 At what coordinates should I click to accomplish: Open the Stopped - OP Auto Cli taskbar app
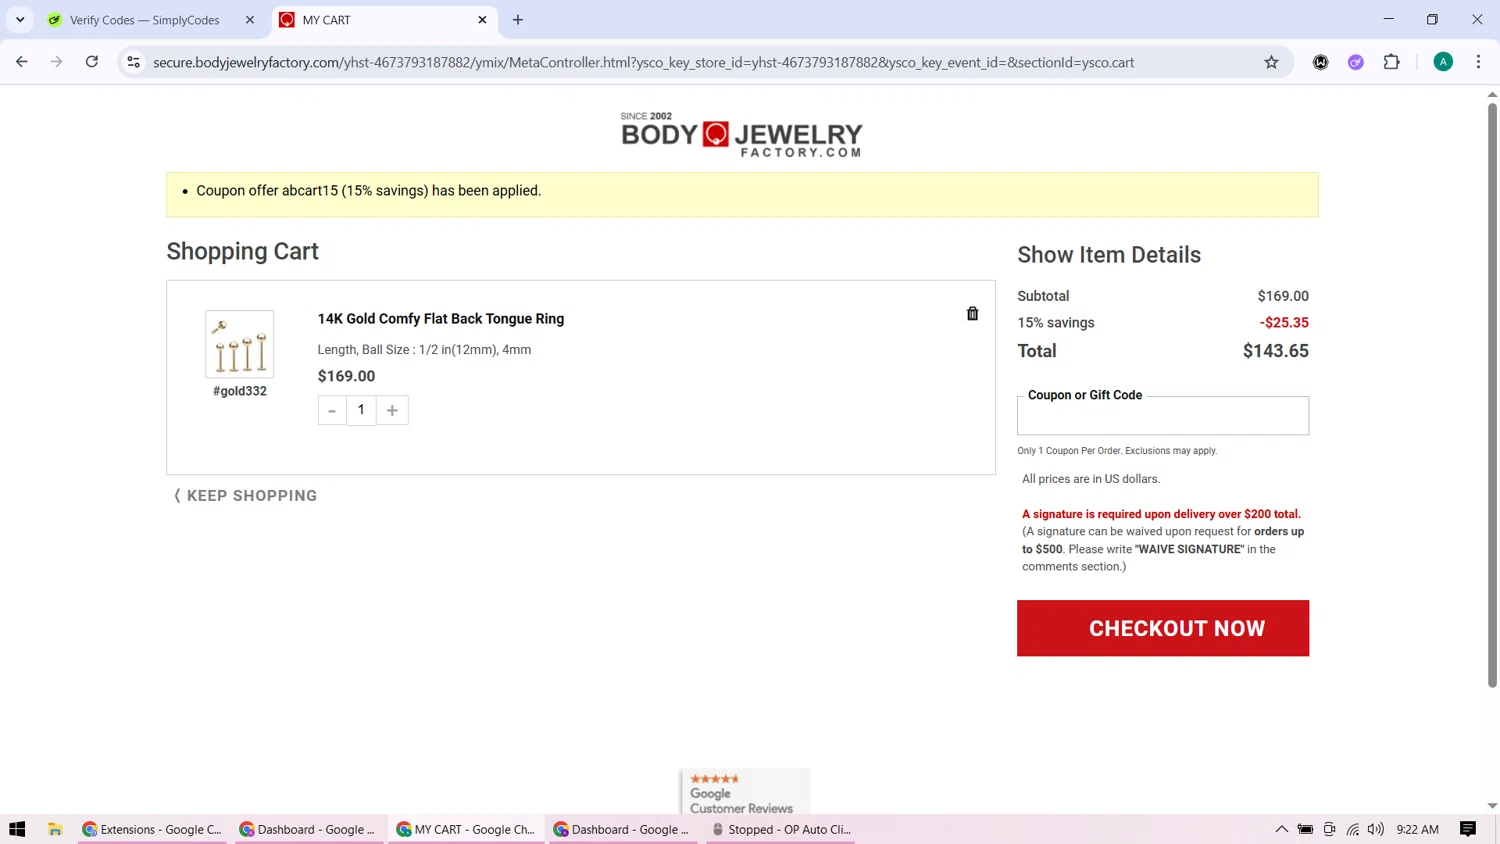781,829
